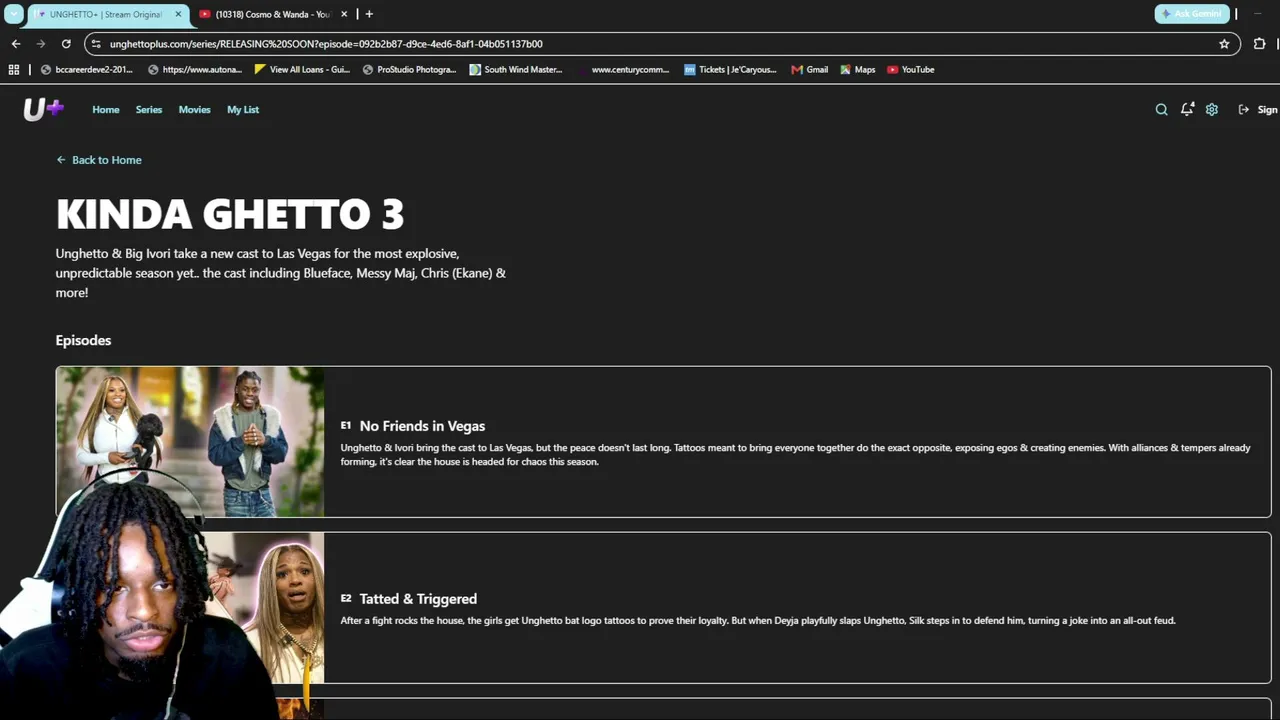Click the Episodes section heading

pos(83,340)
